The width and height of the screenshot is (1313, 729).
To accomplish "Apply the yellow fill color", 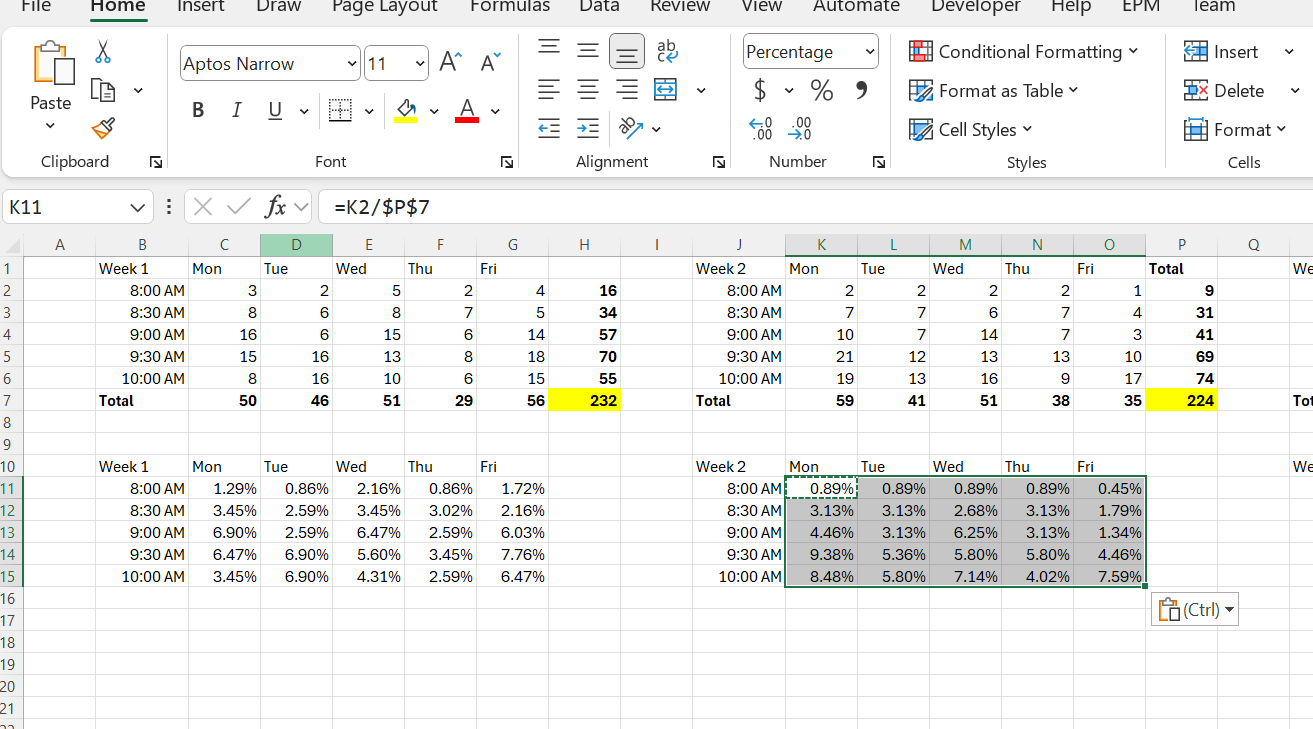I will point(406,110).
